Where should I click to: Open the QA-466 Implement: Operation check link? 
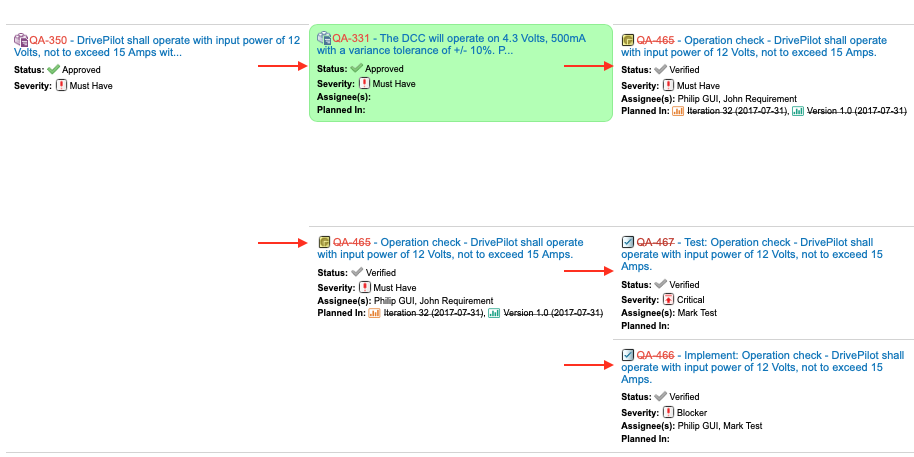click(790, 355)
